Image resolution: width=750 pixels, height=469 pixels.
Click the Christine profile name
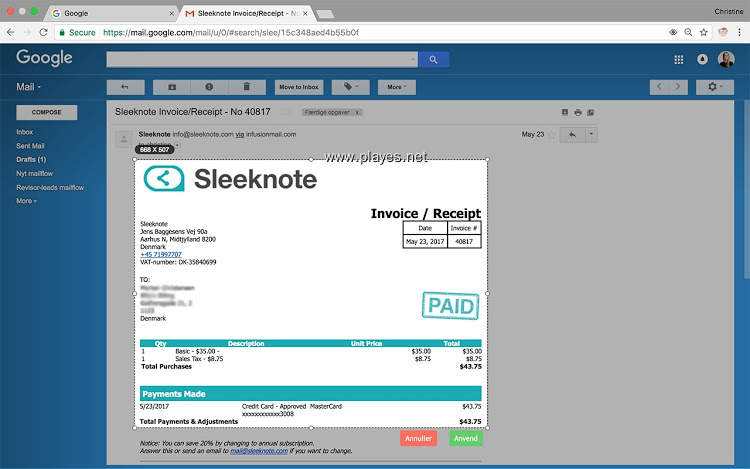click(x=728, y=11)
